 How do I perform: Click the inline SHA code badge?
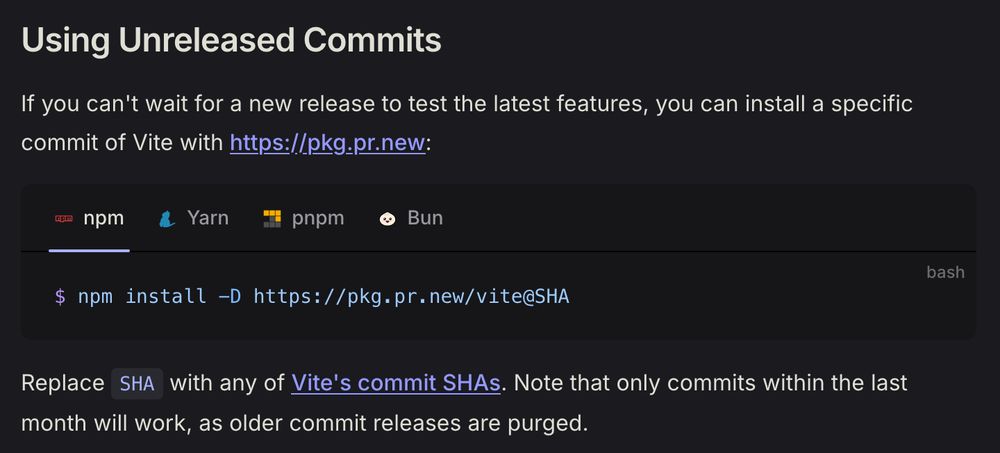click(x=137, y=383)
